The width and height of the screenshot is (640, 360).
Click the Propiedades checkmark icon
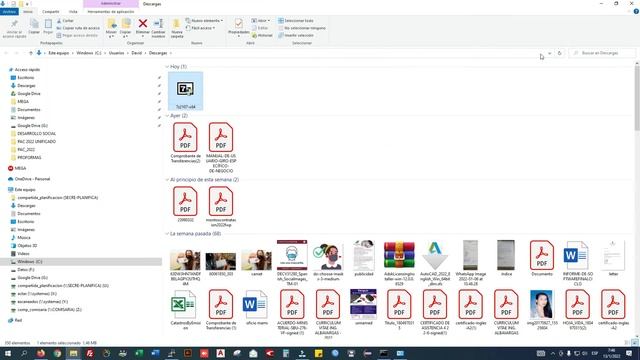point(239,24)
